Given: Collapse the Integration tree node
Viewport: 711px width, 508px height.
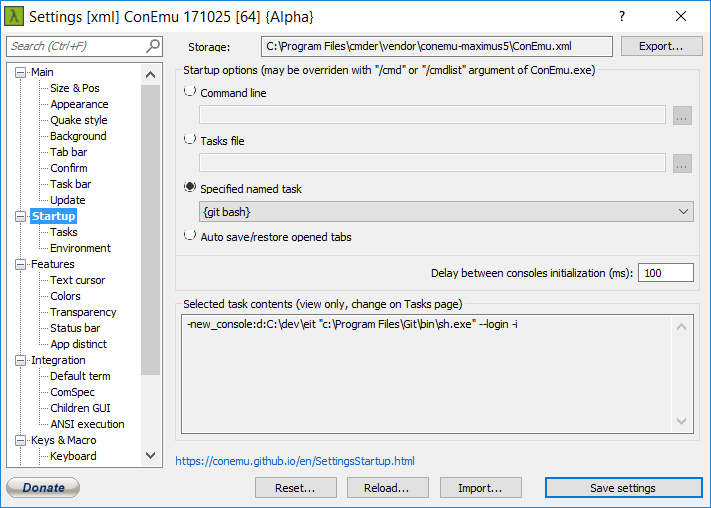Looking at the screenshot, I should [x=20, y=361].
